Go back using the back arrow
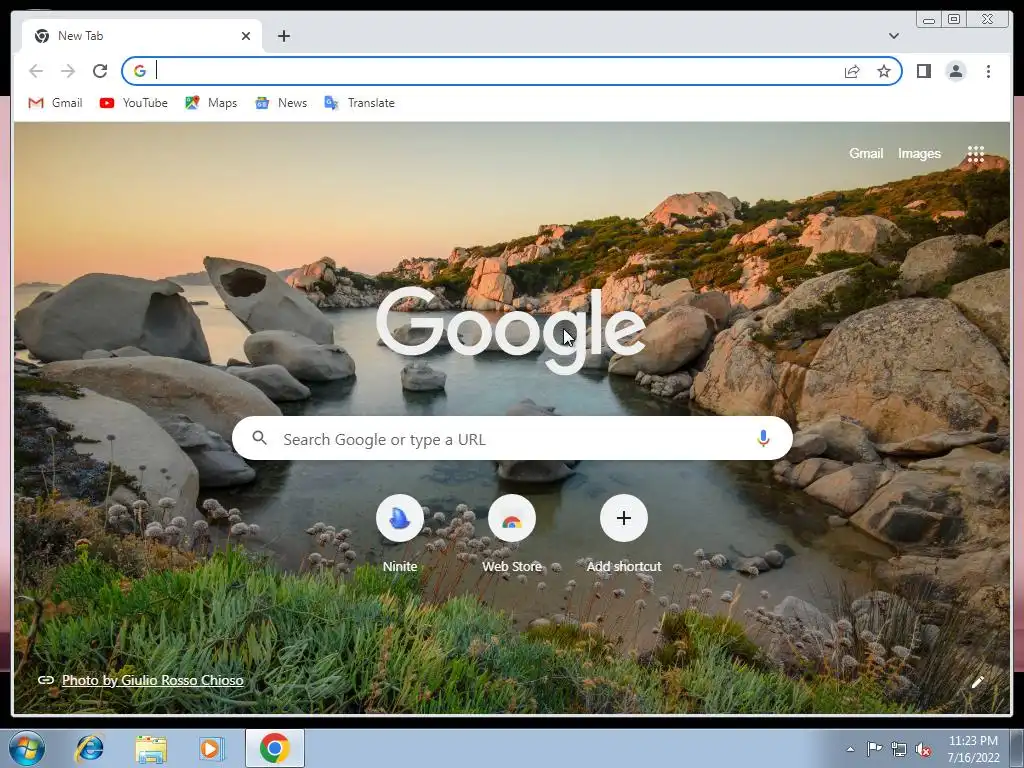This screenshot has height=768, width=1024. [36, 71]
